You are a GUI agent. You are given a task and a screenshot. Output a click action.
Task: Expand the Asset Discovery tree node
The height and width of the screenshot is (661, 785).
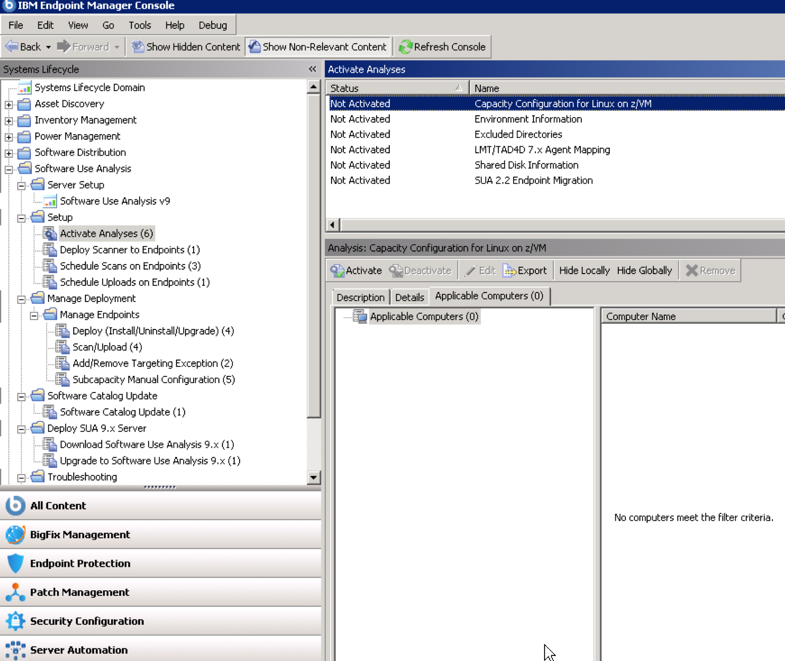(9, 104)
